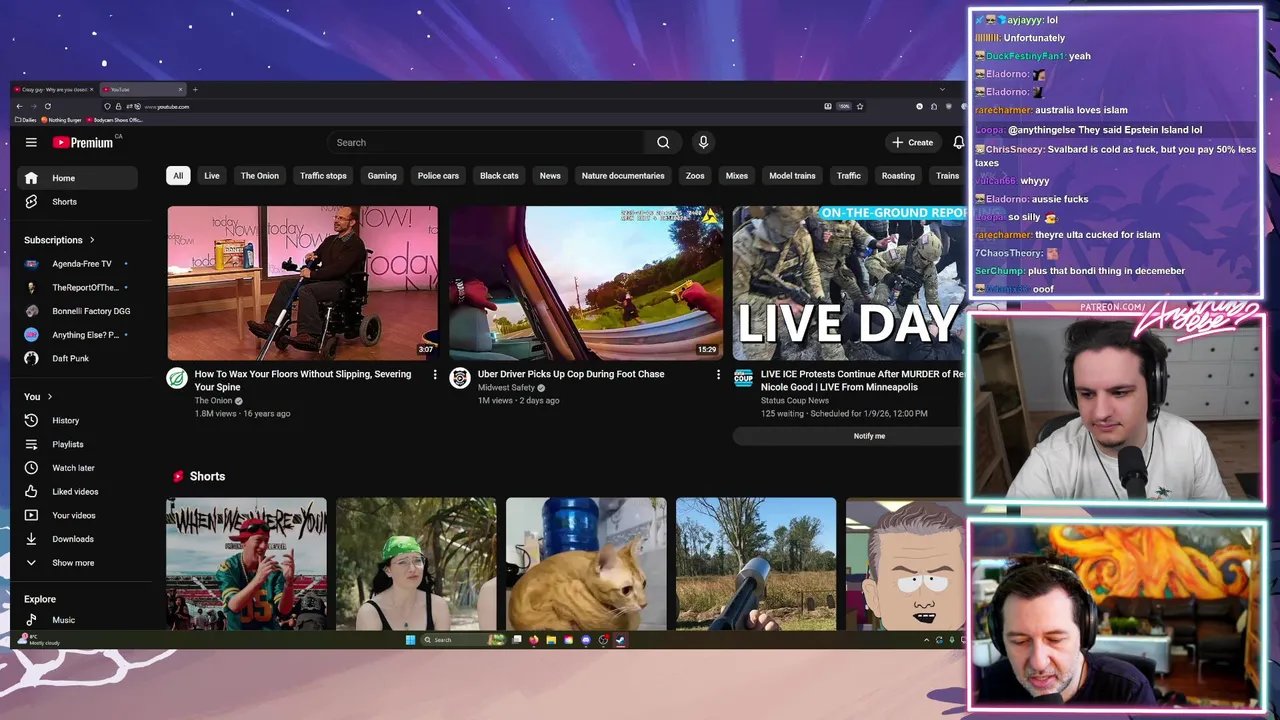The height and width of the screenshot is (720, 1280).
Task: Select the All filter chip
Action: [178, 176]
